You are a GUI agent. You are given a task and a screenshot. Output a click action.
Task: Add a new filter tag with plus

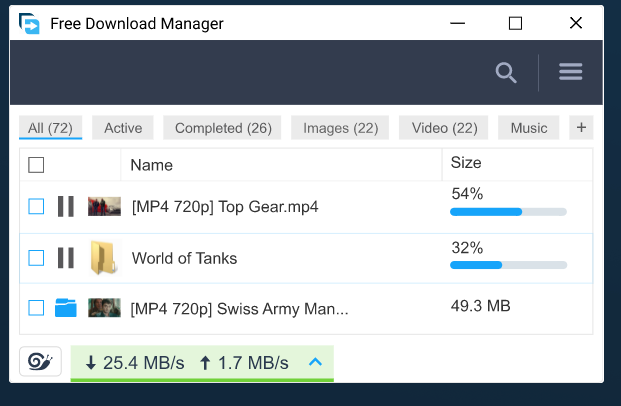[x=581, y=127]
